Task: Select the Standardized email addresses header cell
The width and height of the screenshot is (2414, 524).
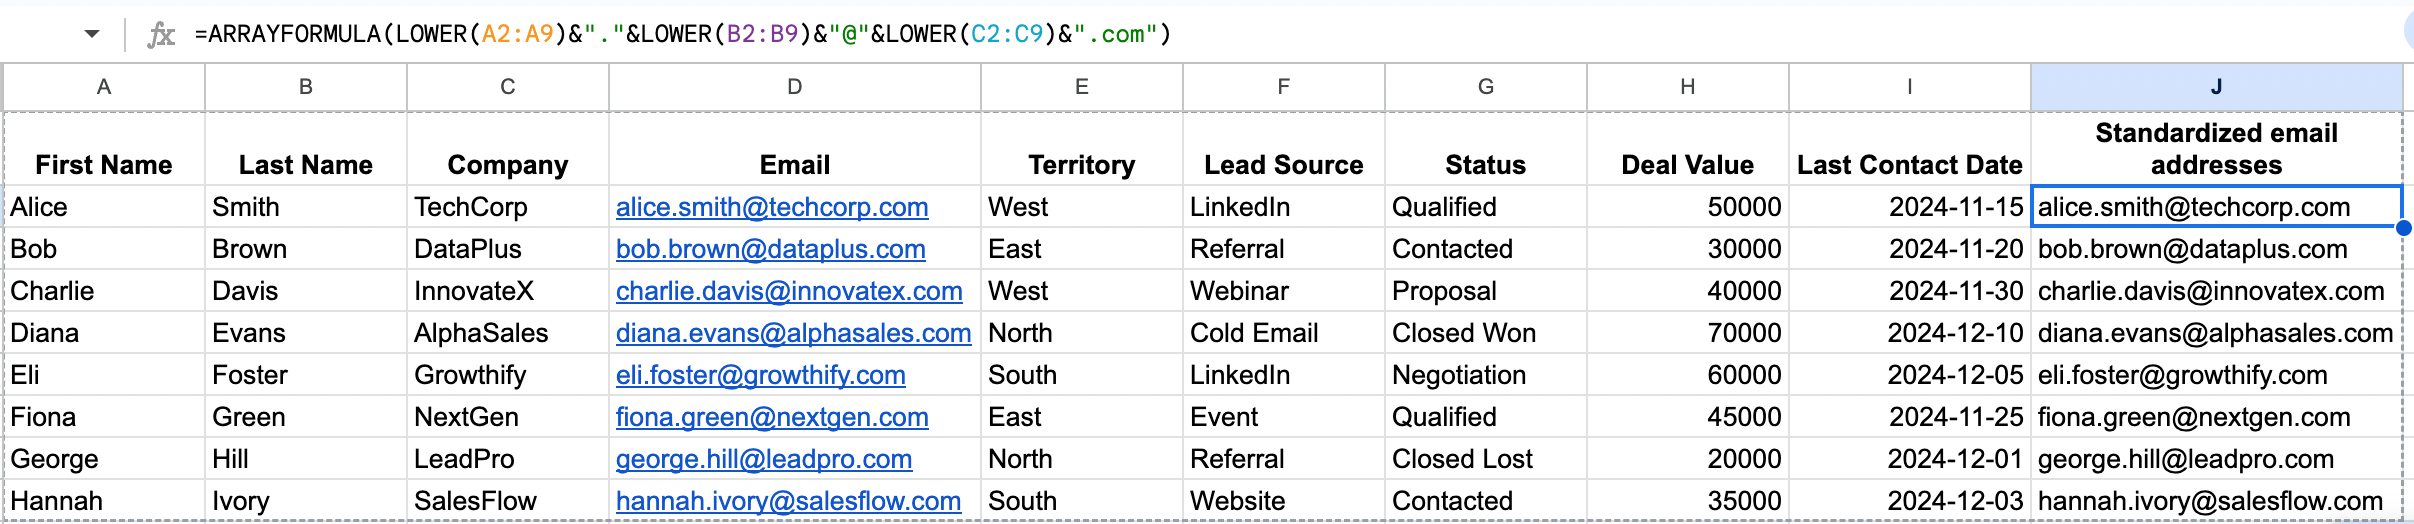Action: (2216, 149)
